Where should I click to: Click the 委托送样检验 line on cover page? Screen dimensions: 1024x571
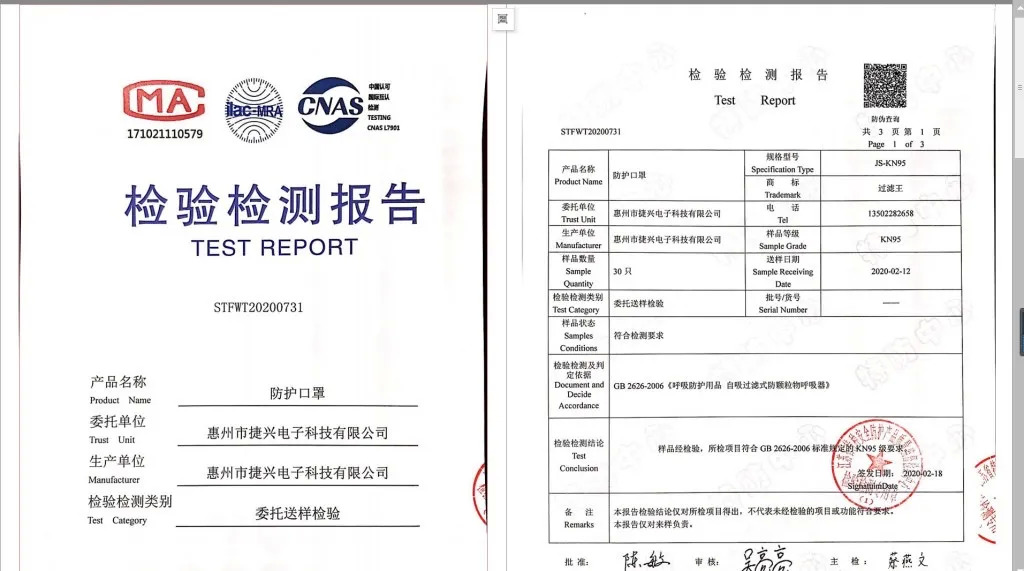298,514
